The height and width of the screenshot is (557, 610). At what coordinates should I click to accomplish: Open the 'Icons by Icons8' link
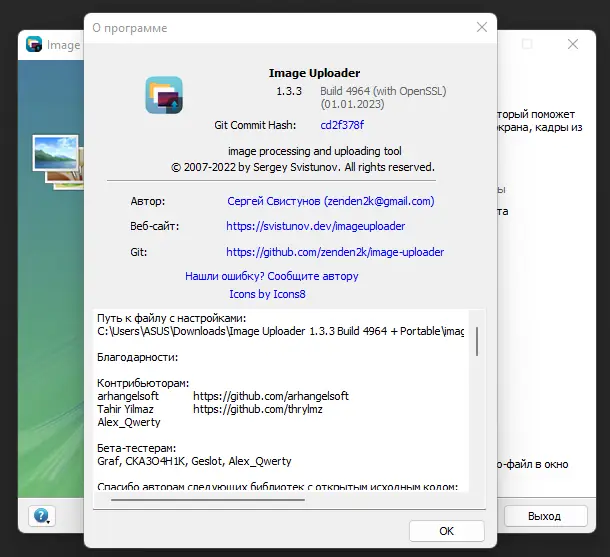[x=267, y=294]
